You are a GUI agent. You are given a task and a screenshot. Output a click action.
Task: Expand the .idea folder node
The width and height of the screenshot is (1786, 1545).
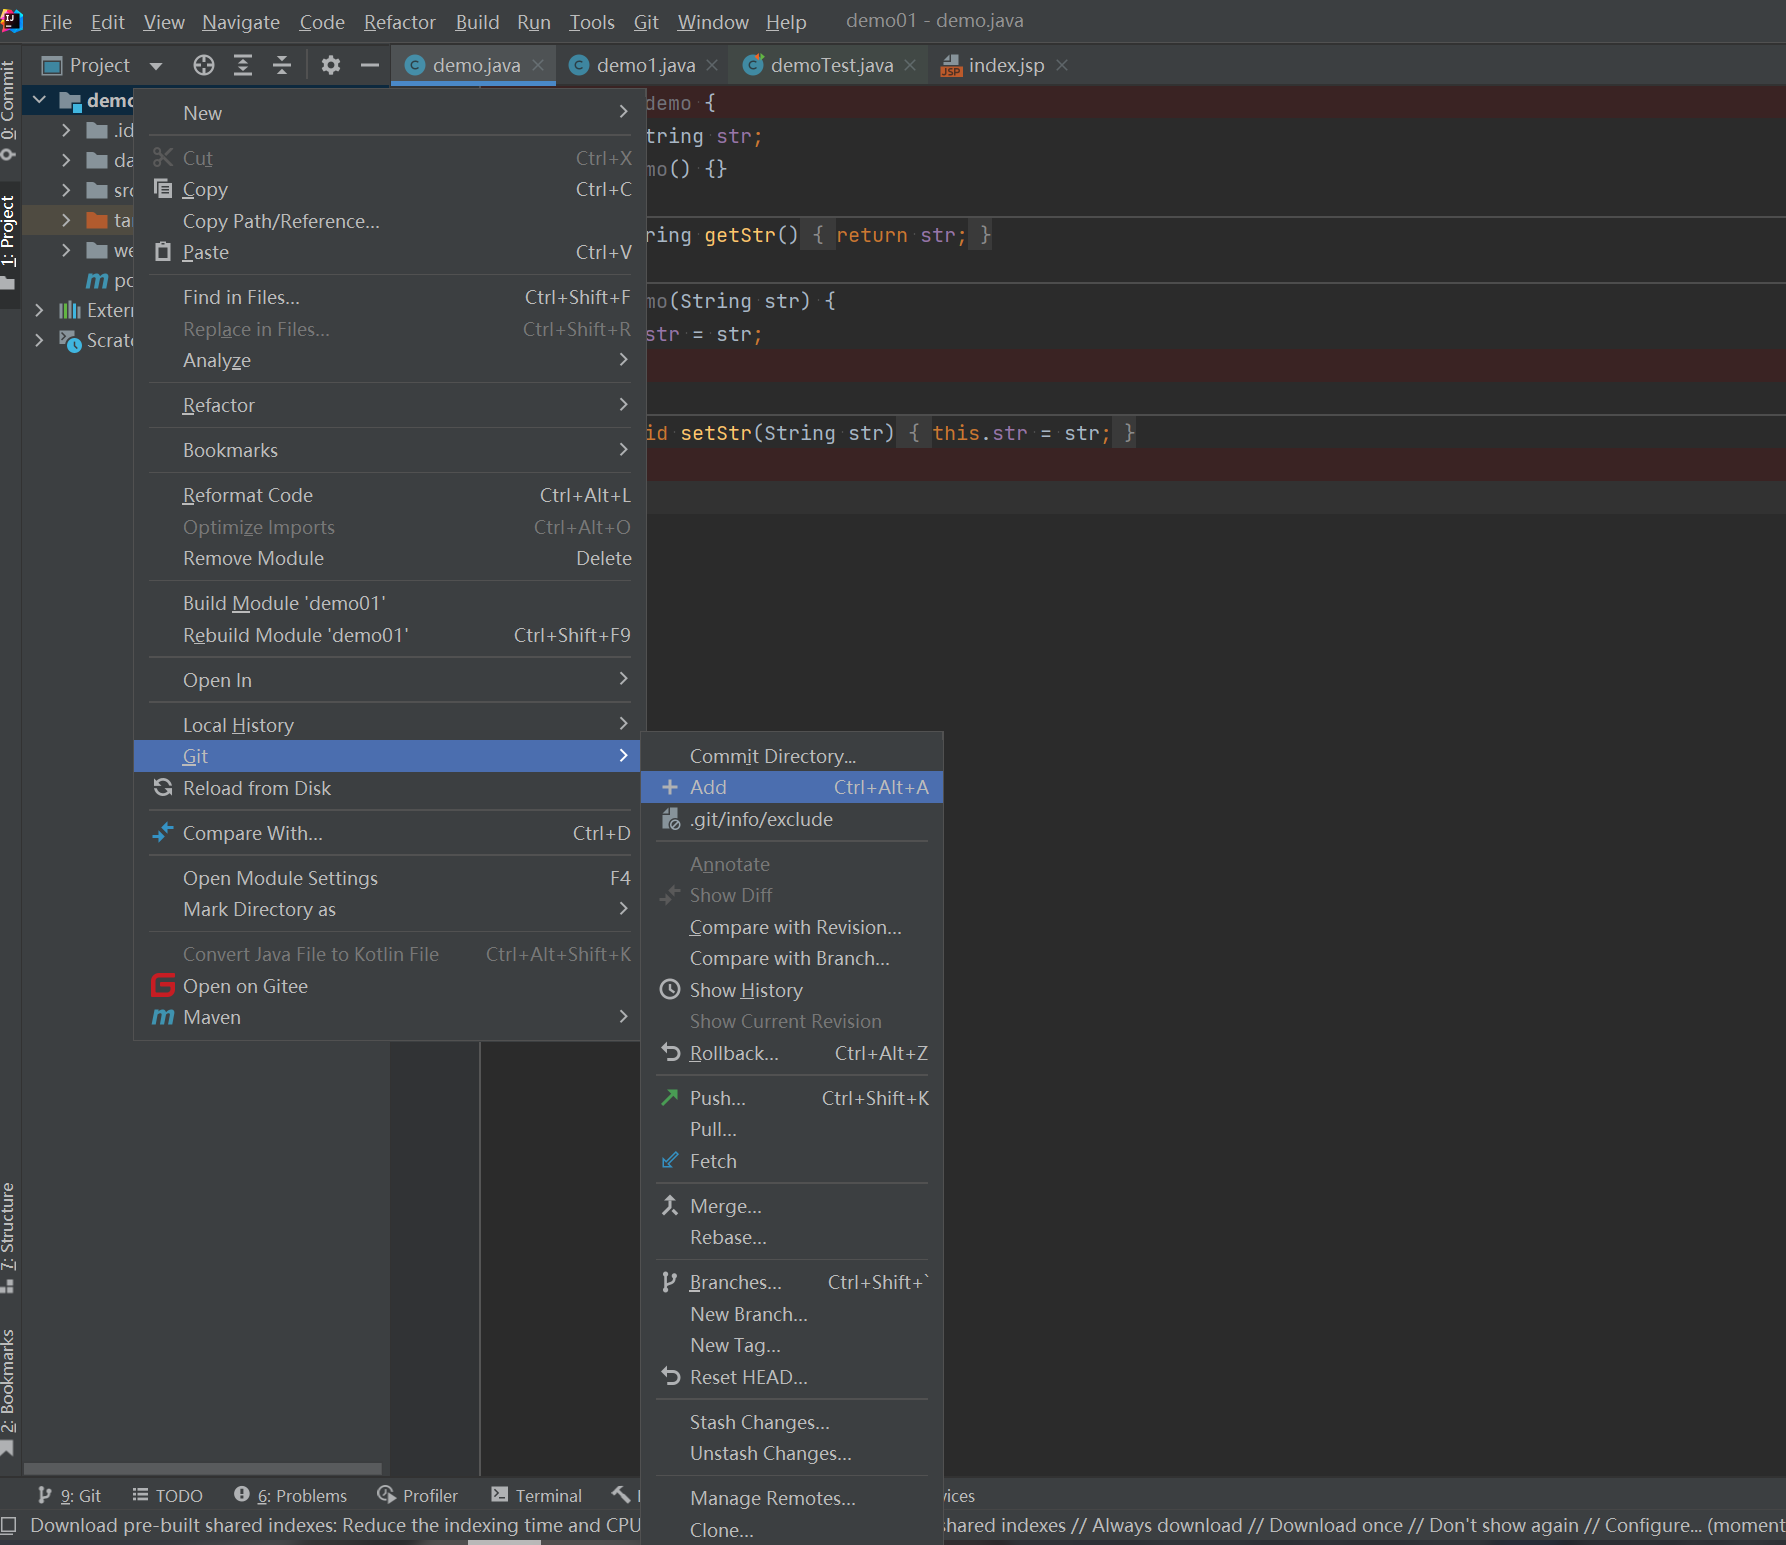pos(66,130)
